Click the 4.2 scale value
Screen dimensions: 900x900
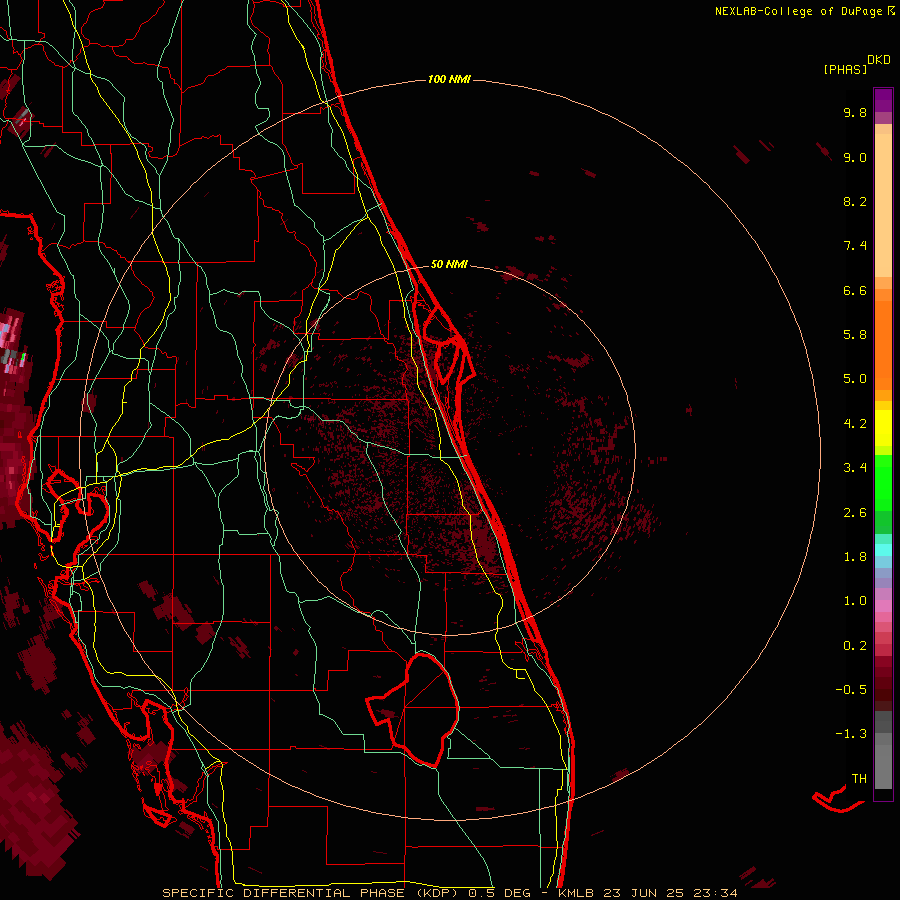point(855,424)
